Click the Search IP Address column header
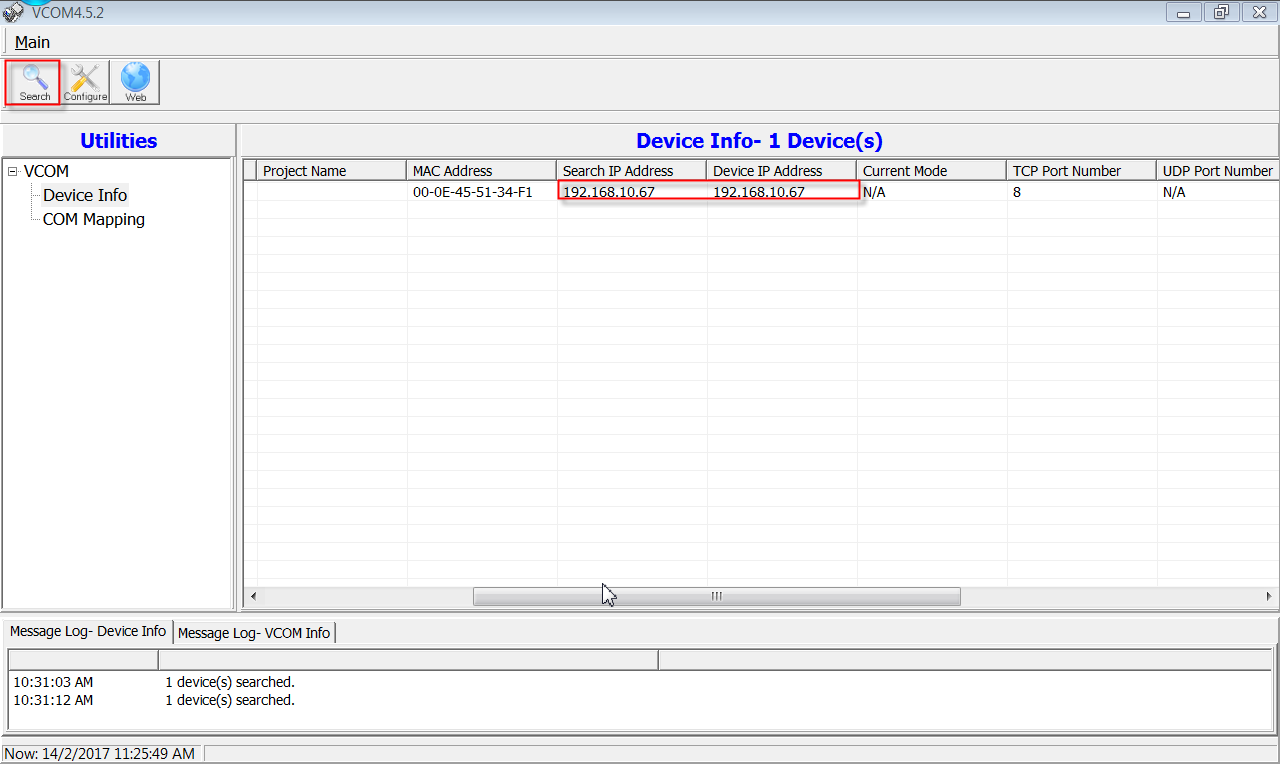 coord(630,171)
